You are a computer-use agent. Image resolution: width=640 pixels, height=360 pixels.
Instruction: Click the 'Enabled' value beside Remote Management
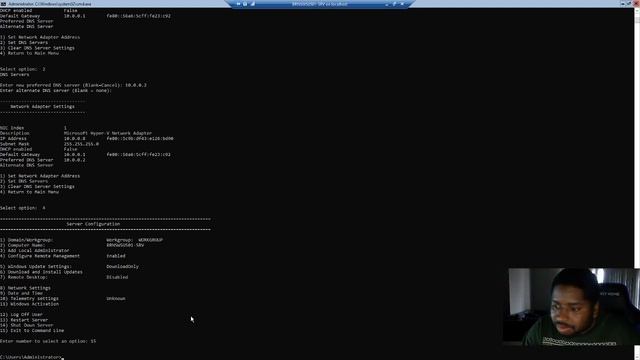click(x=116, y=256)
